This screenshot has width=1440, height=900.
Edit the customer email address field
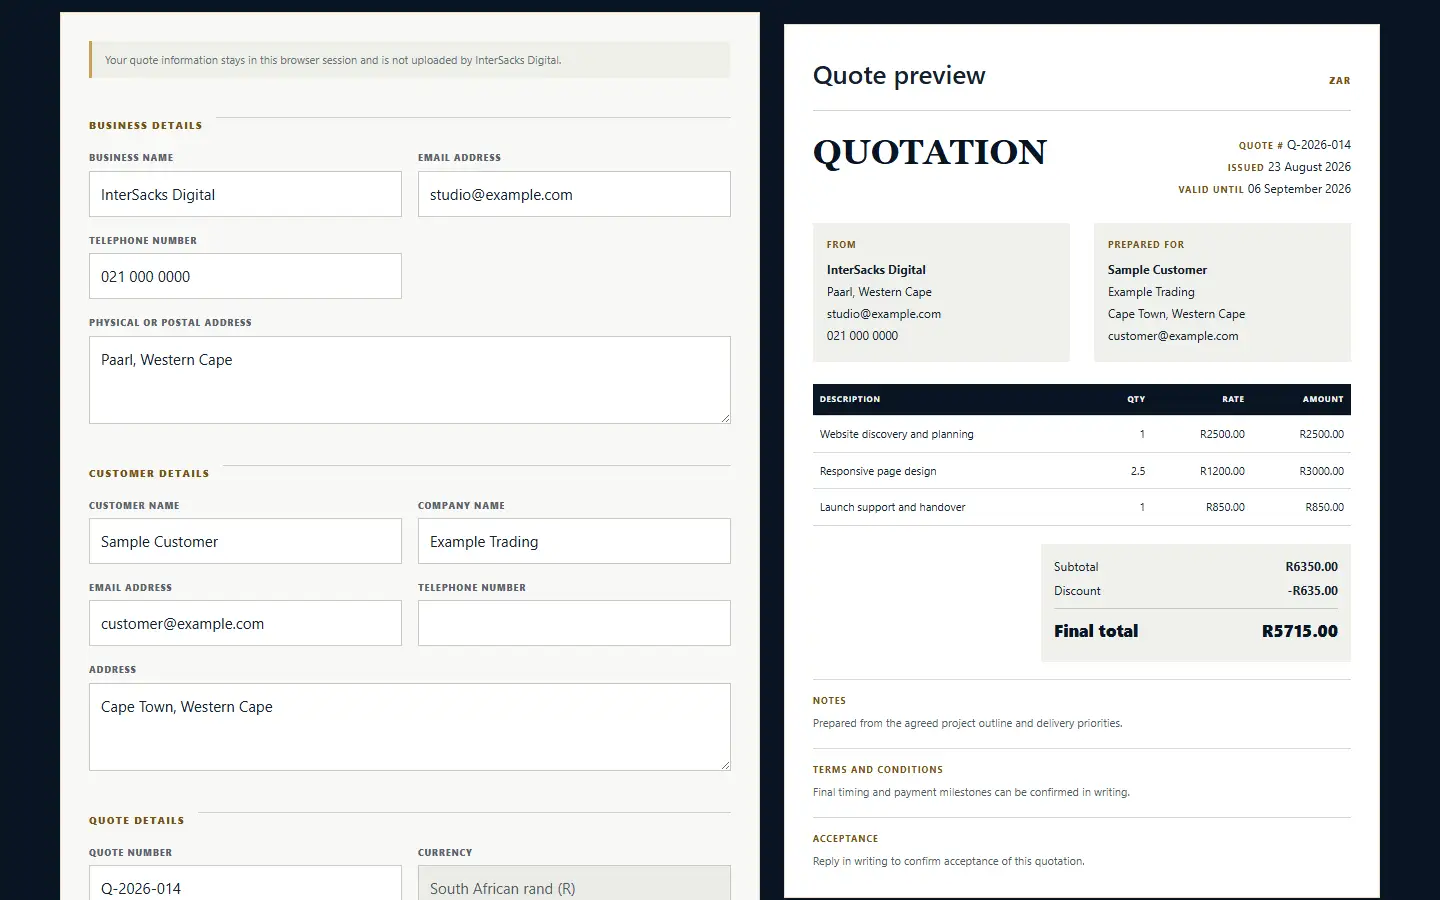click(x=245, y=623)
